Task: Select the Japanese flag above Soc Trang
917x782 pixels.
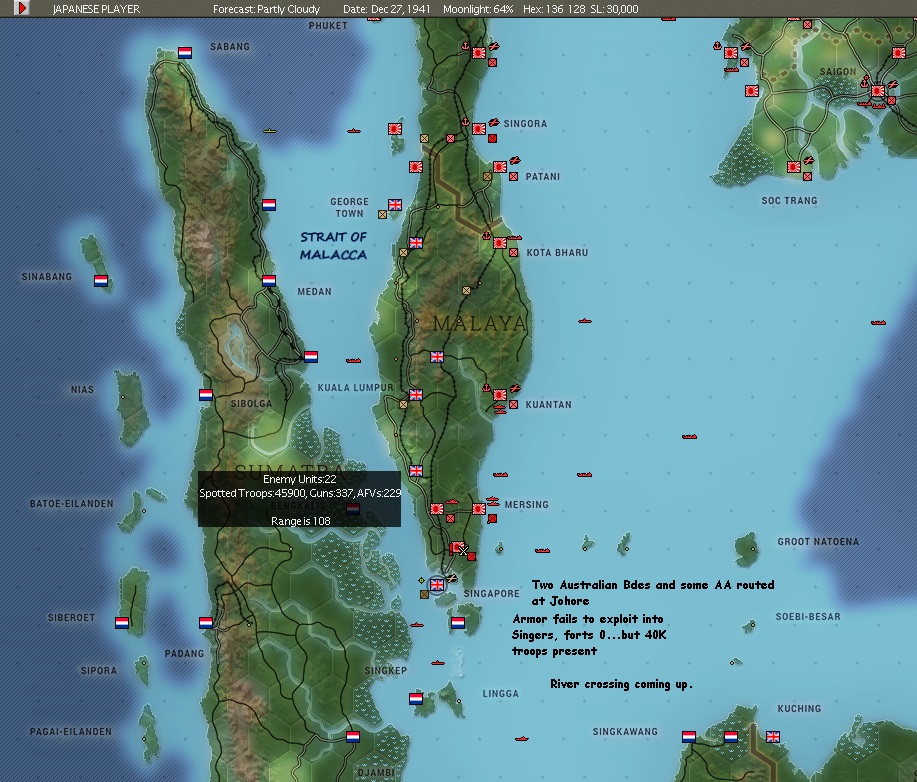Action: pos(794,167)
